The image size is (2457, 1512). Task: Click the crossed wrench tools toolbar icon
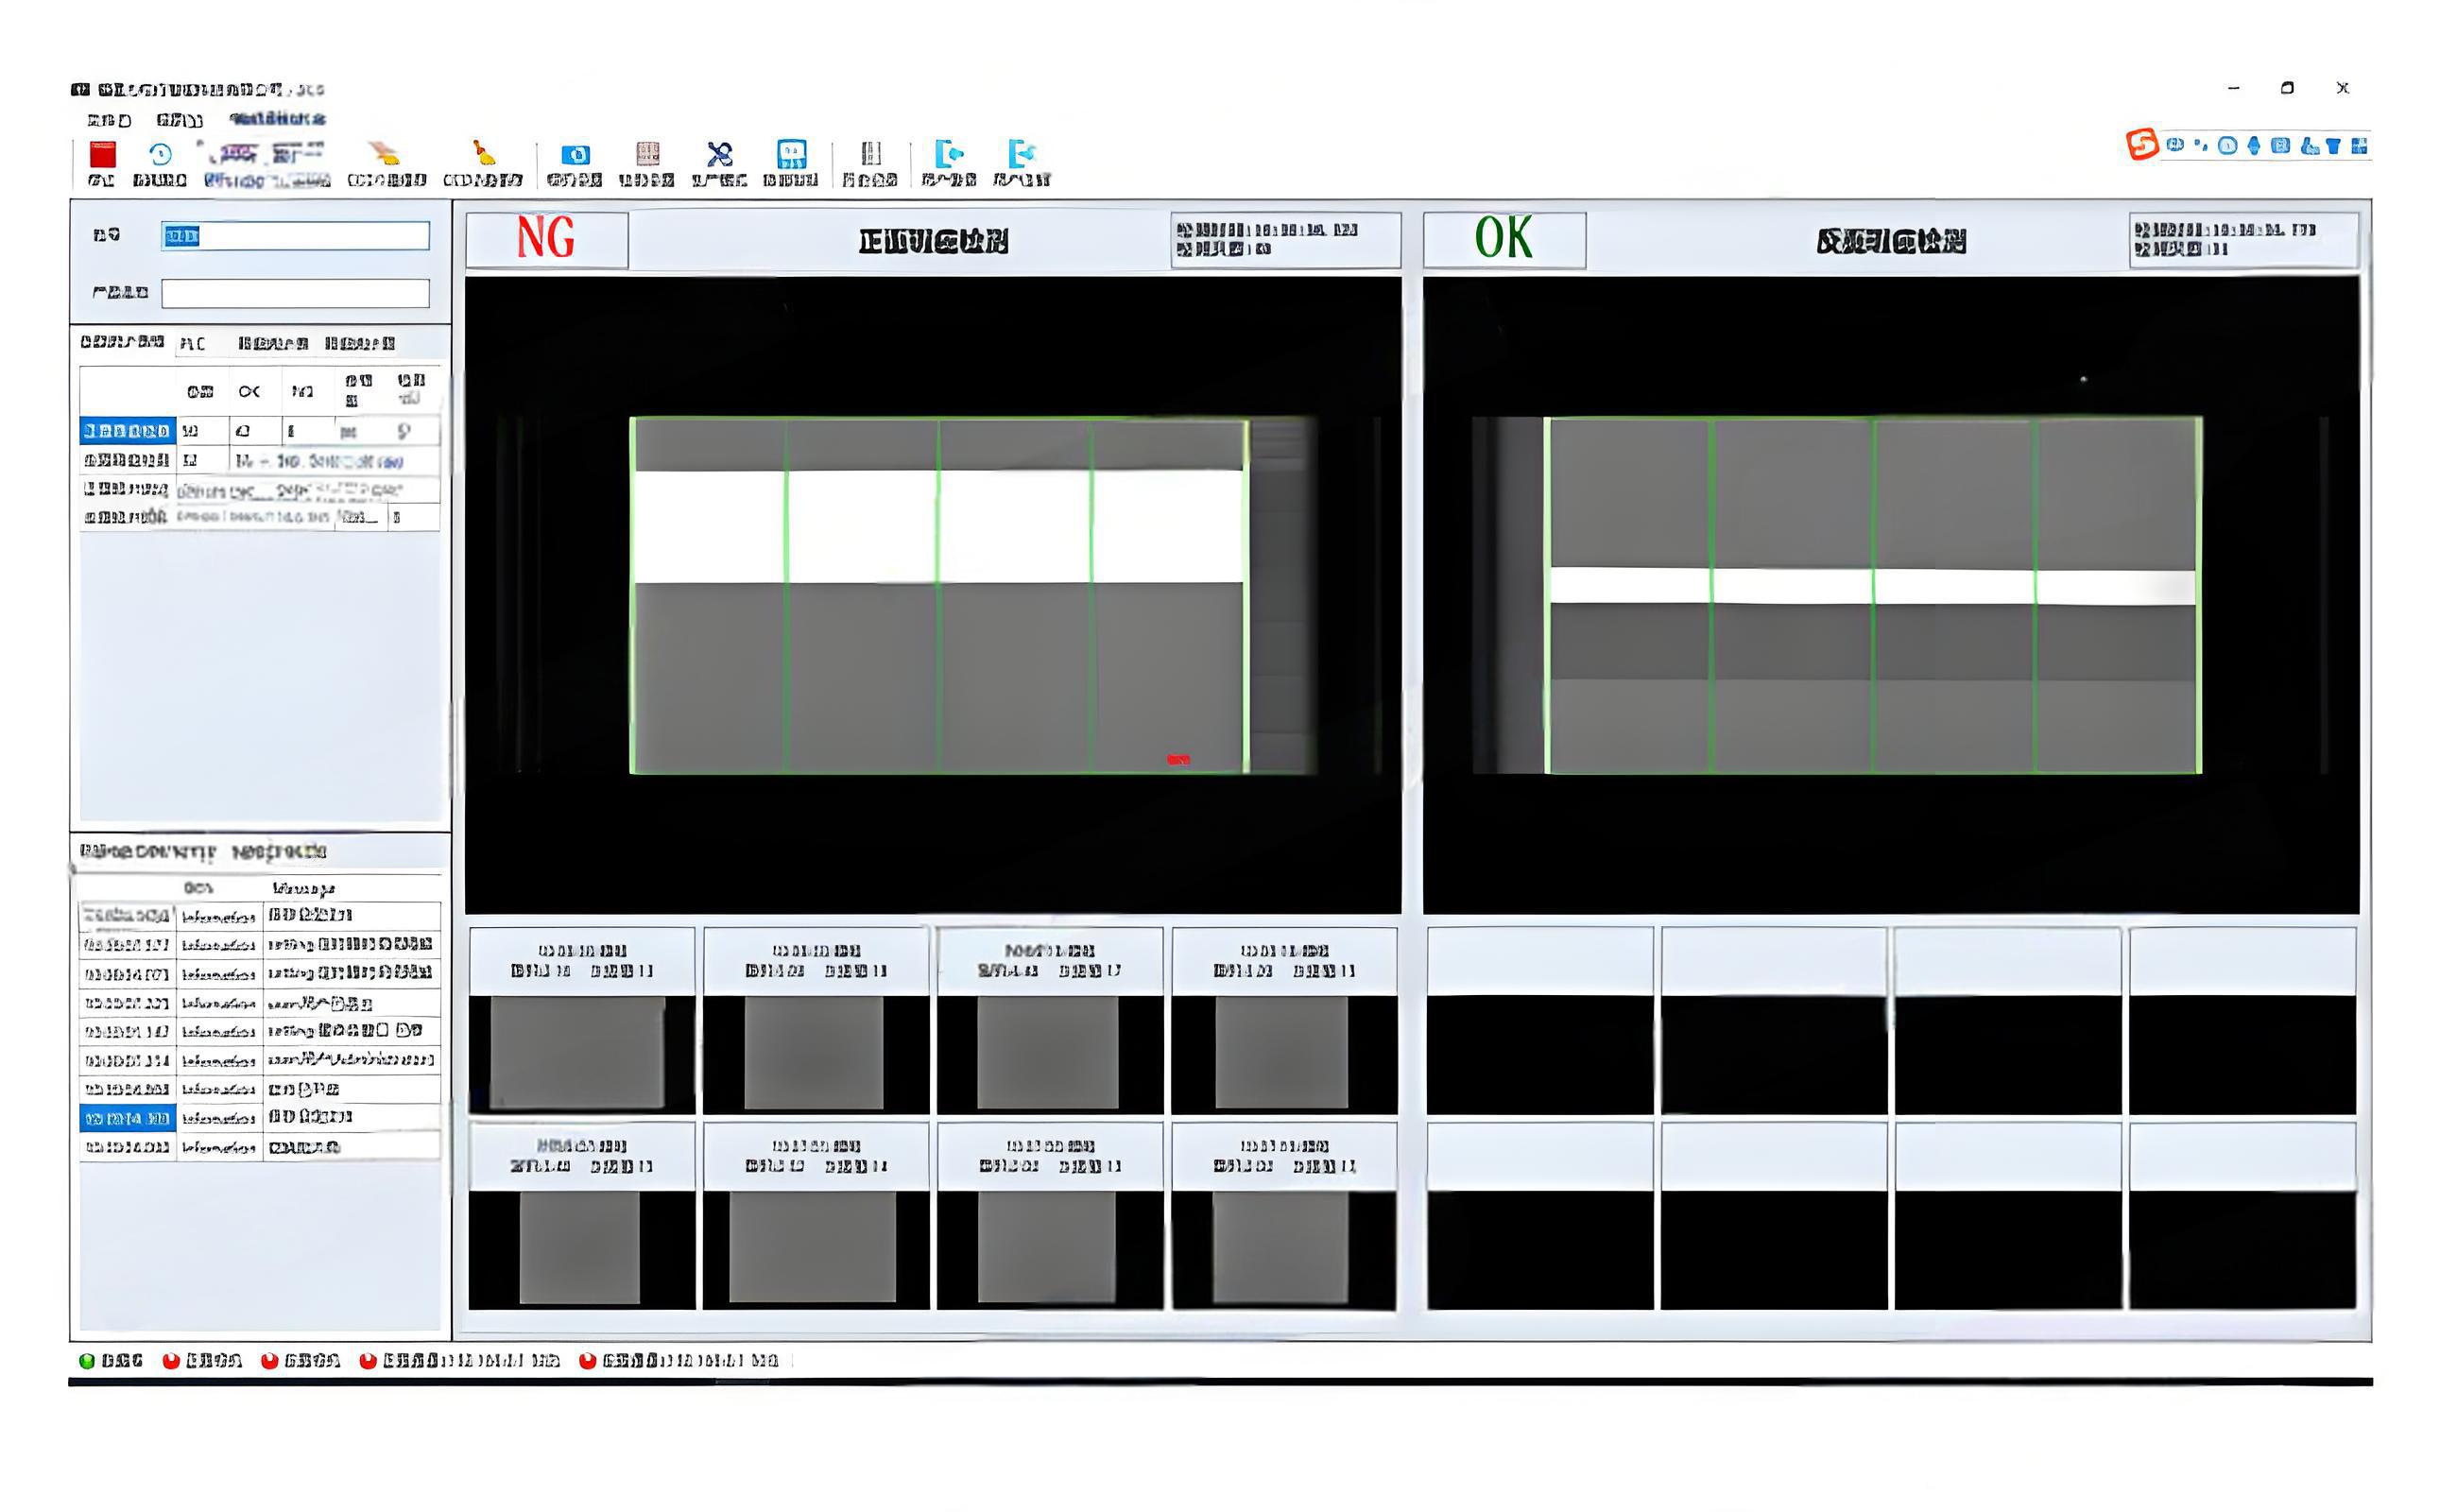(719, 155)
